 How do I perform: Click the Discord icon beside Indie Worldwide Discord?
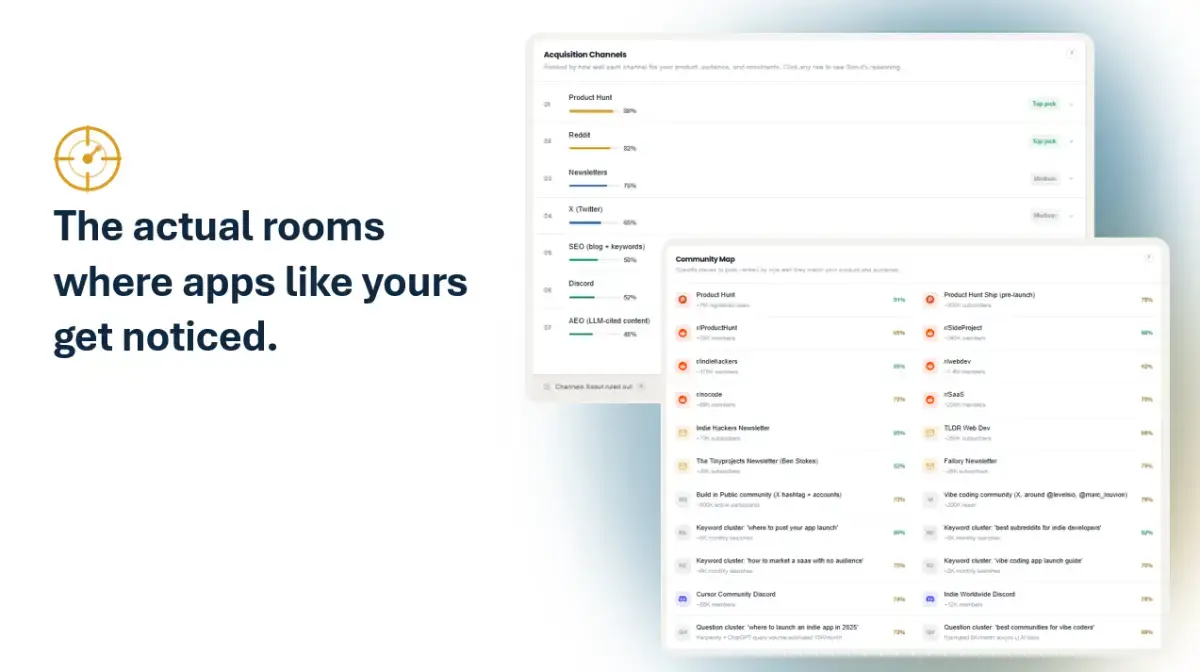click(930, 599)
